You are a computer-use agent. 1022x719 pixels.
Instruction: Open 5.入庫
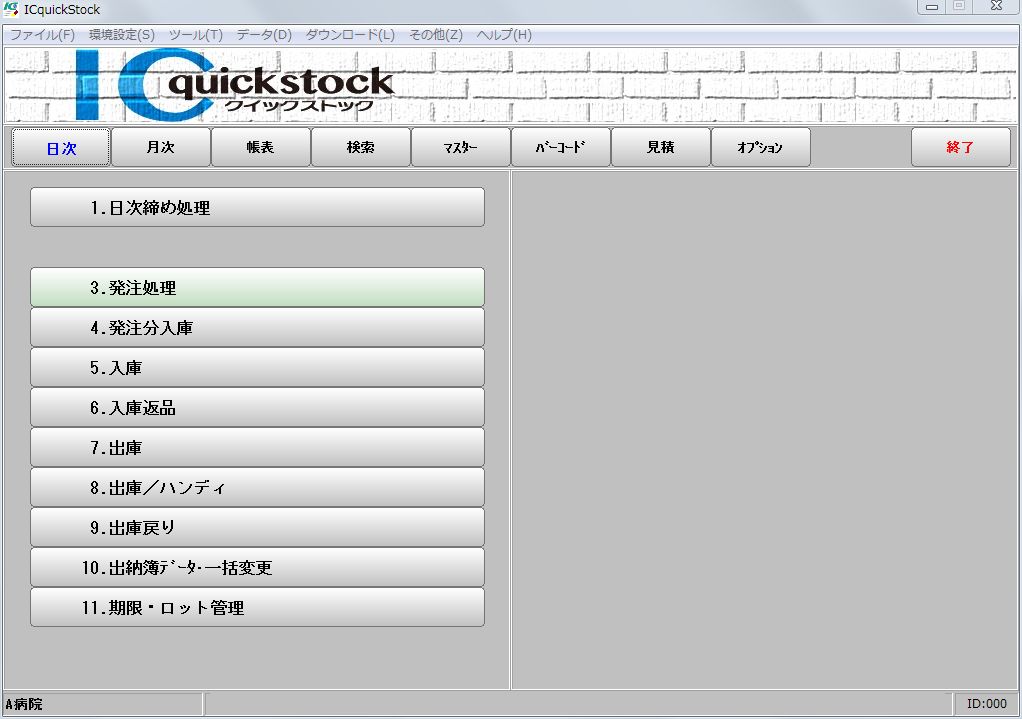pos(257,368)
